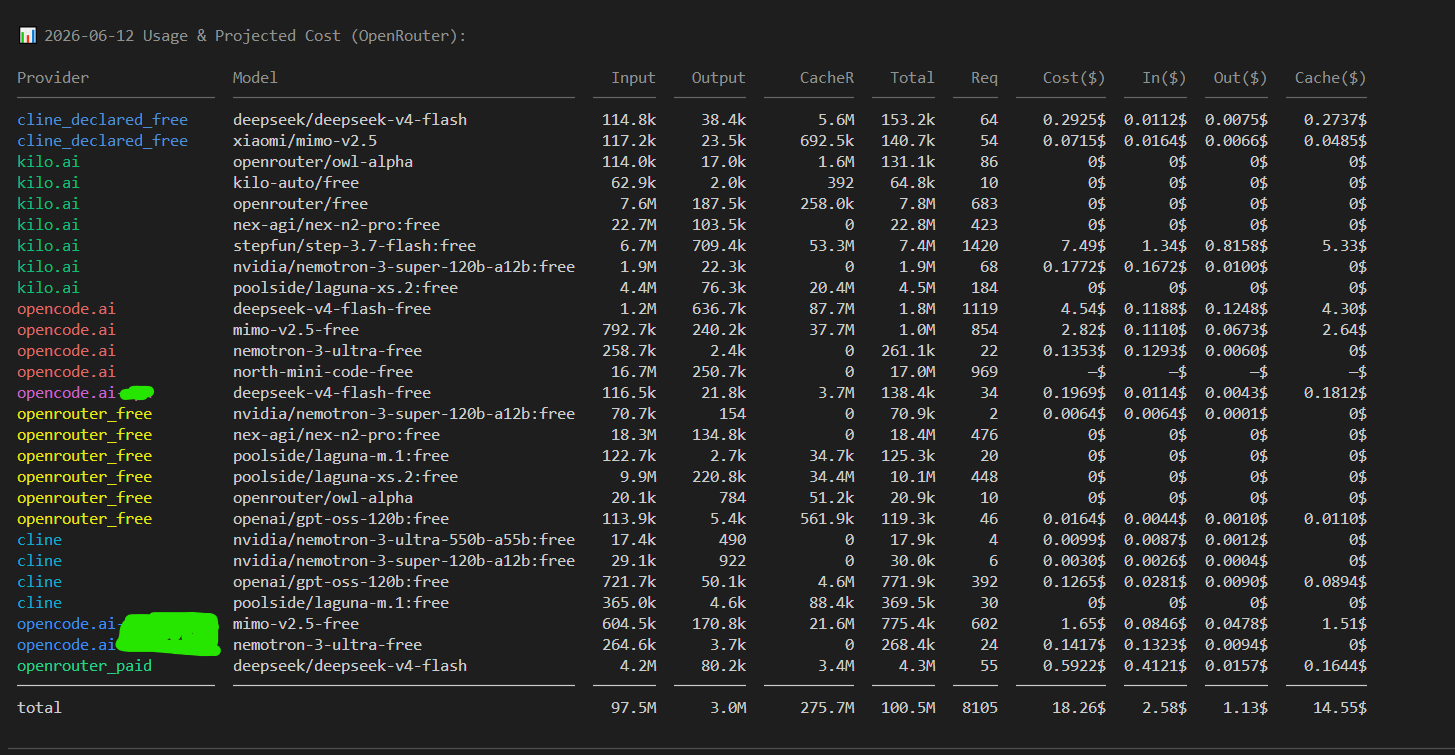Click the model name "stepfun/step-3.7-flash:free"

click(x=354, y=246)
